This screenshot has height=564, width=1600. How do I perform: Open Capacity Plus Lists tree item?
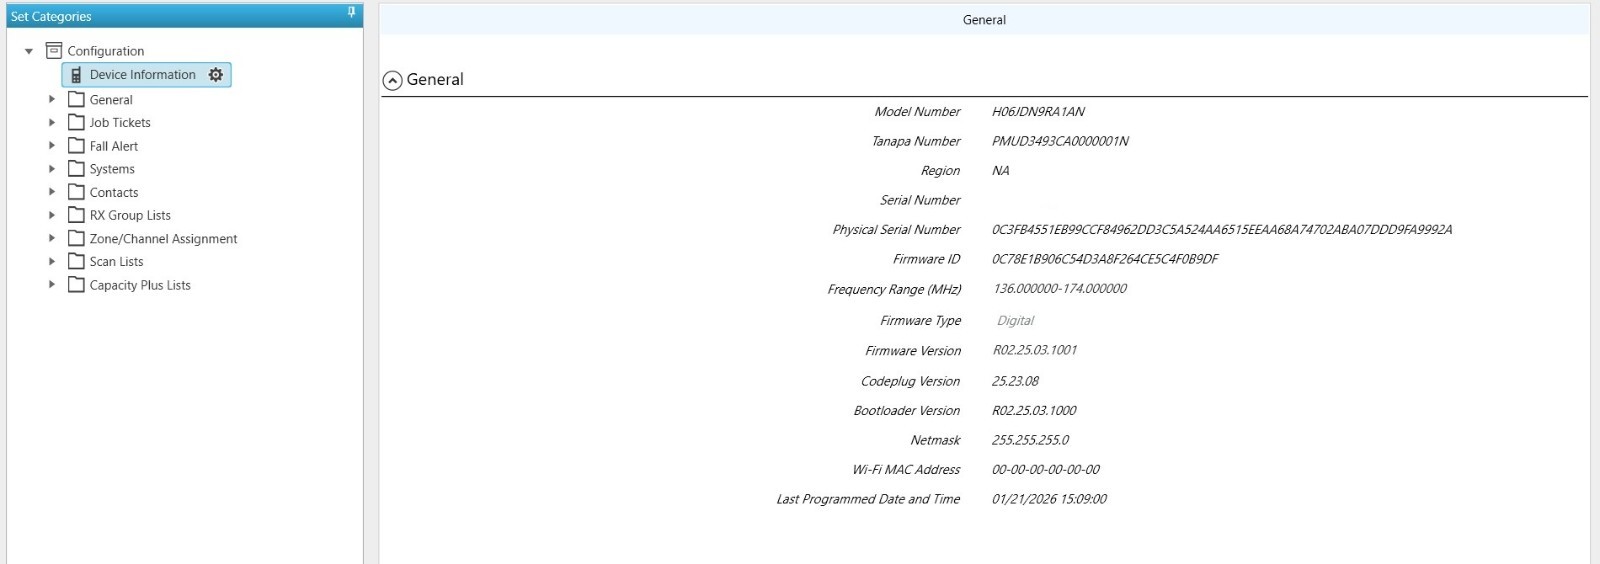click(140, 285)
